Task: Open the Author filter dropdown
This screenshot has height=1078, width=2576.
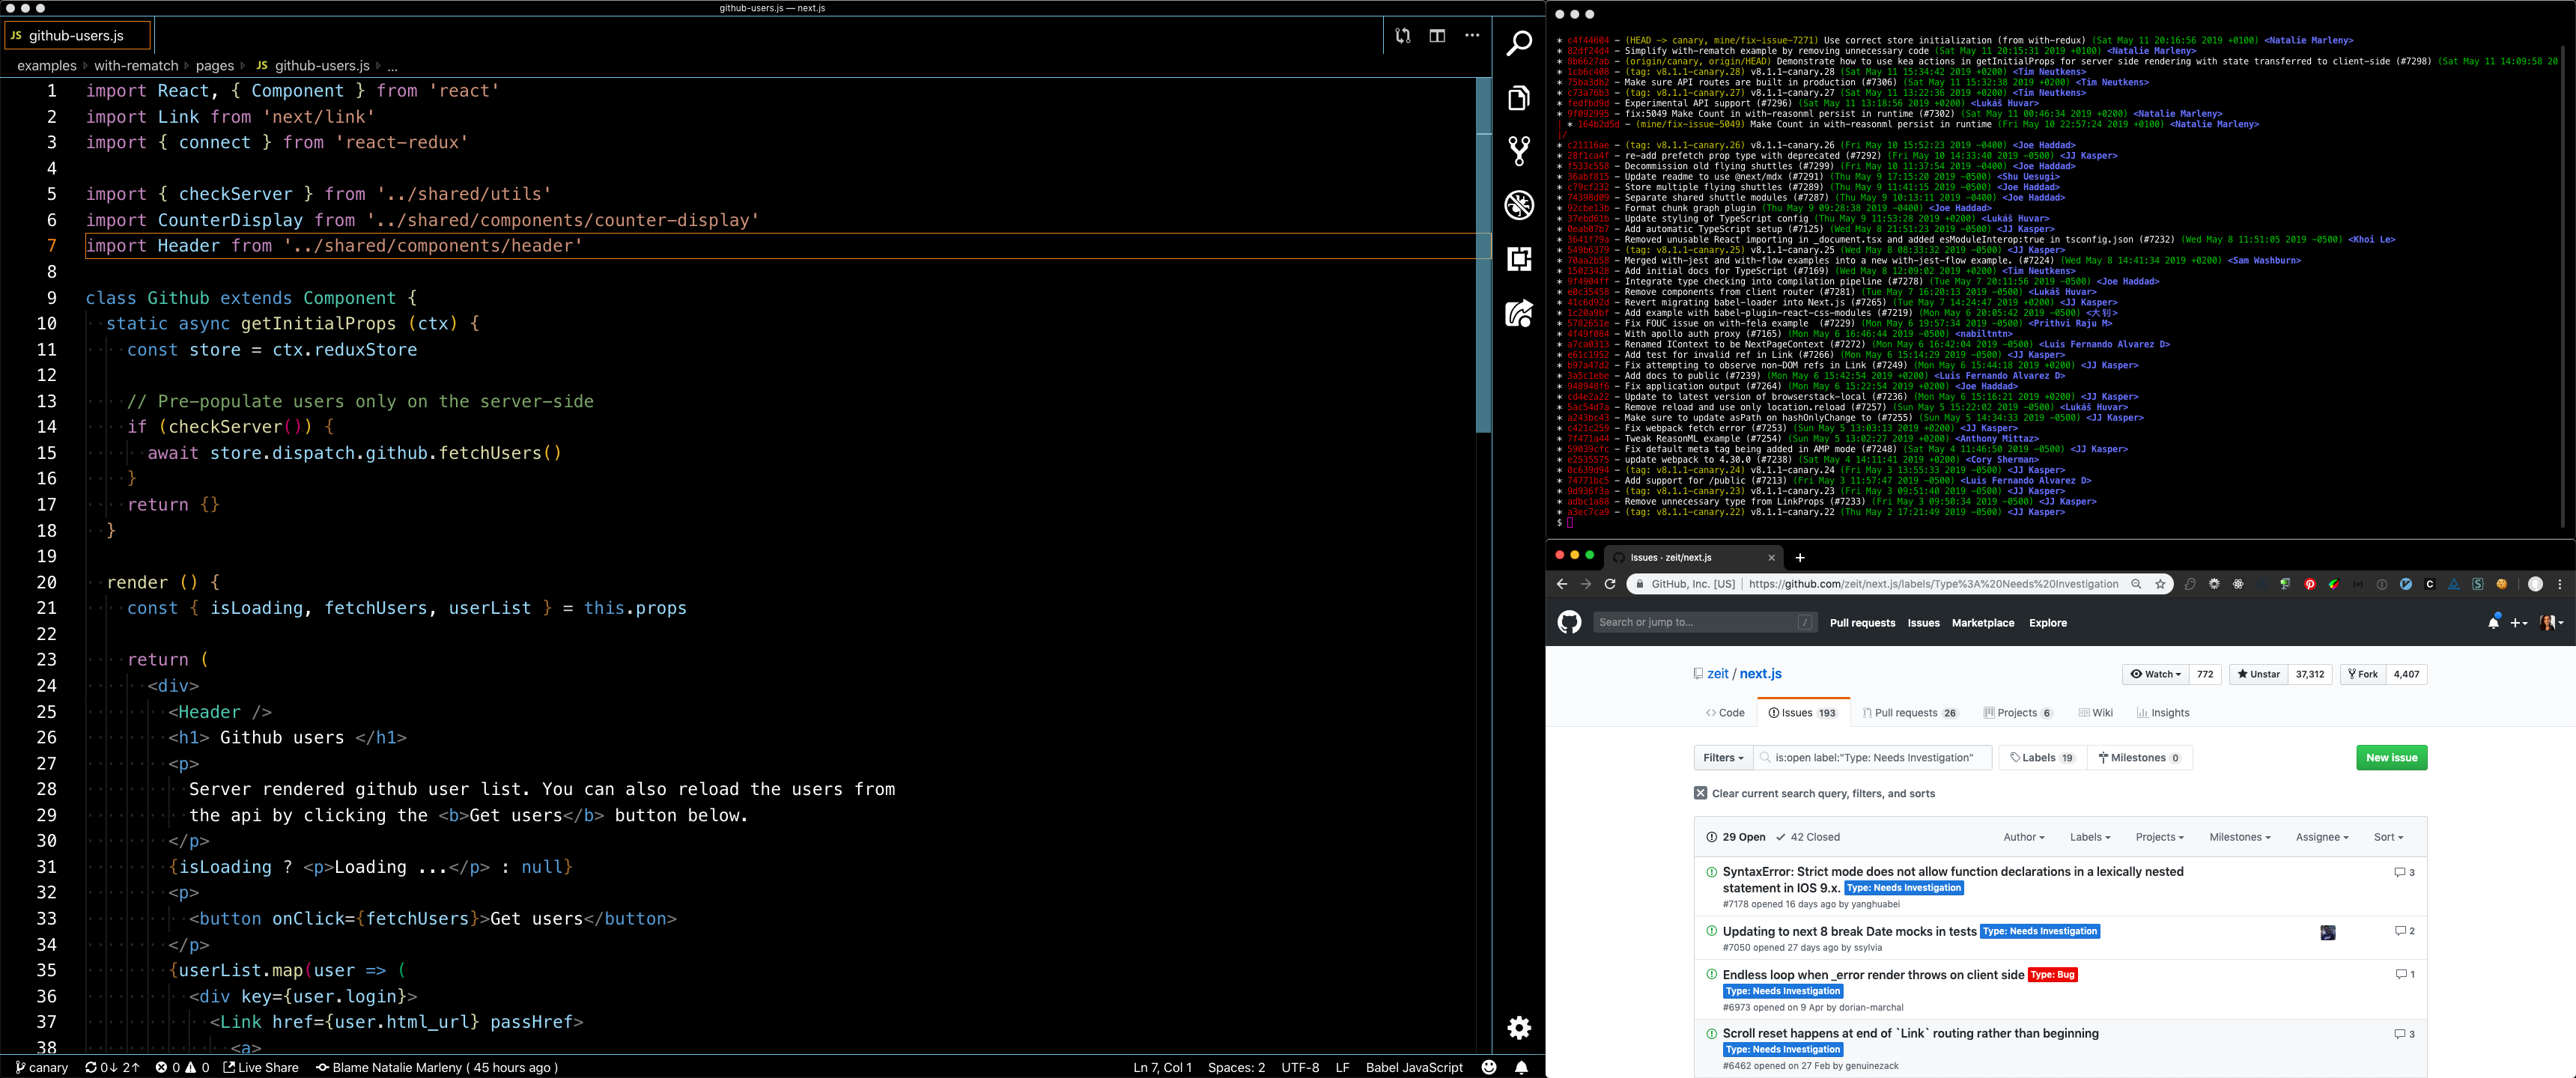Action: tap(2023, 837)
